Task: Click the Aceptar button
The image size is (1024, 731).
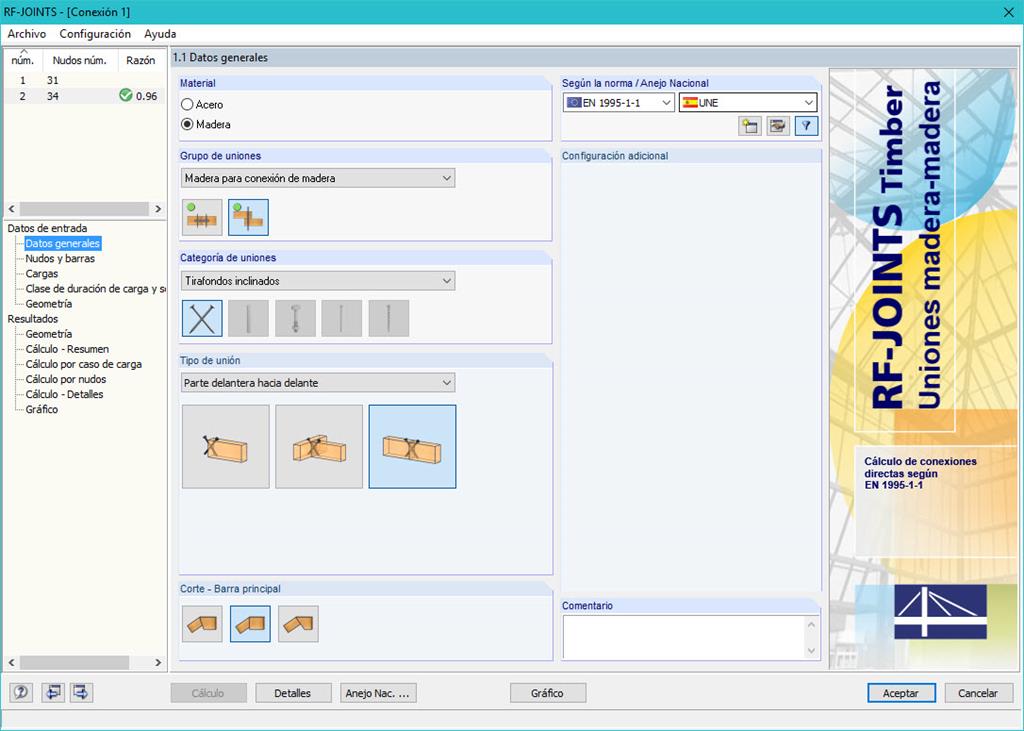Action: 901,693
